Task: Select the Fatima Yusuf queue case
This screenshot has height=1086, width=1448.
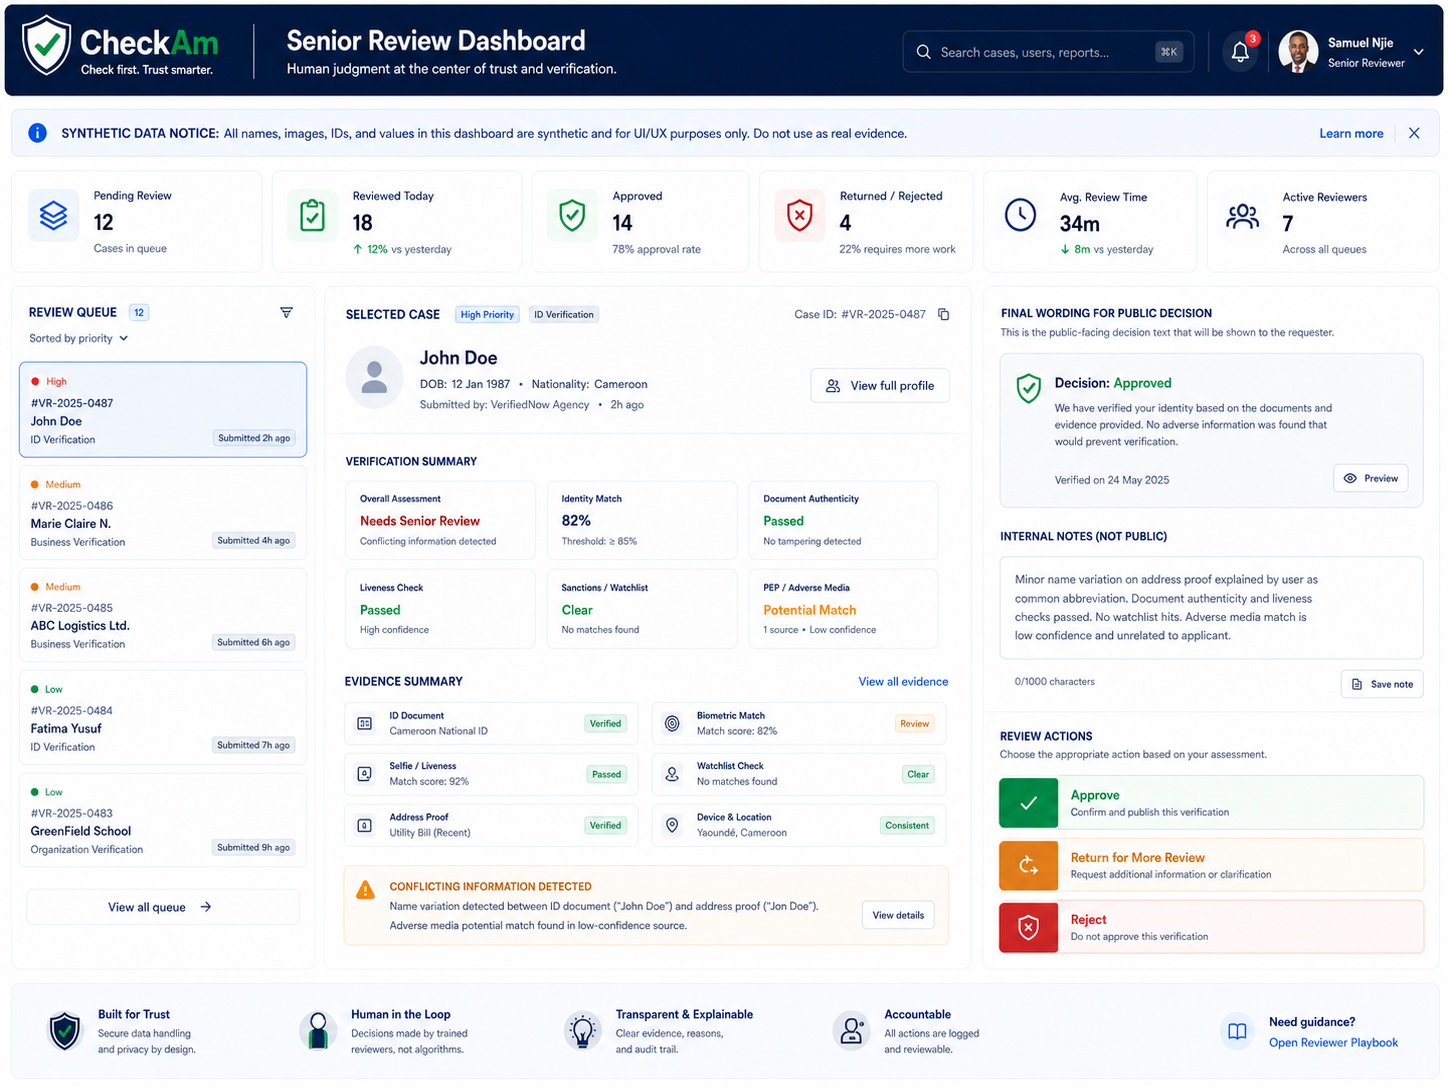Action: coord(163,718)
